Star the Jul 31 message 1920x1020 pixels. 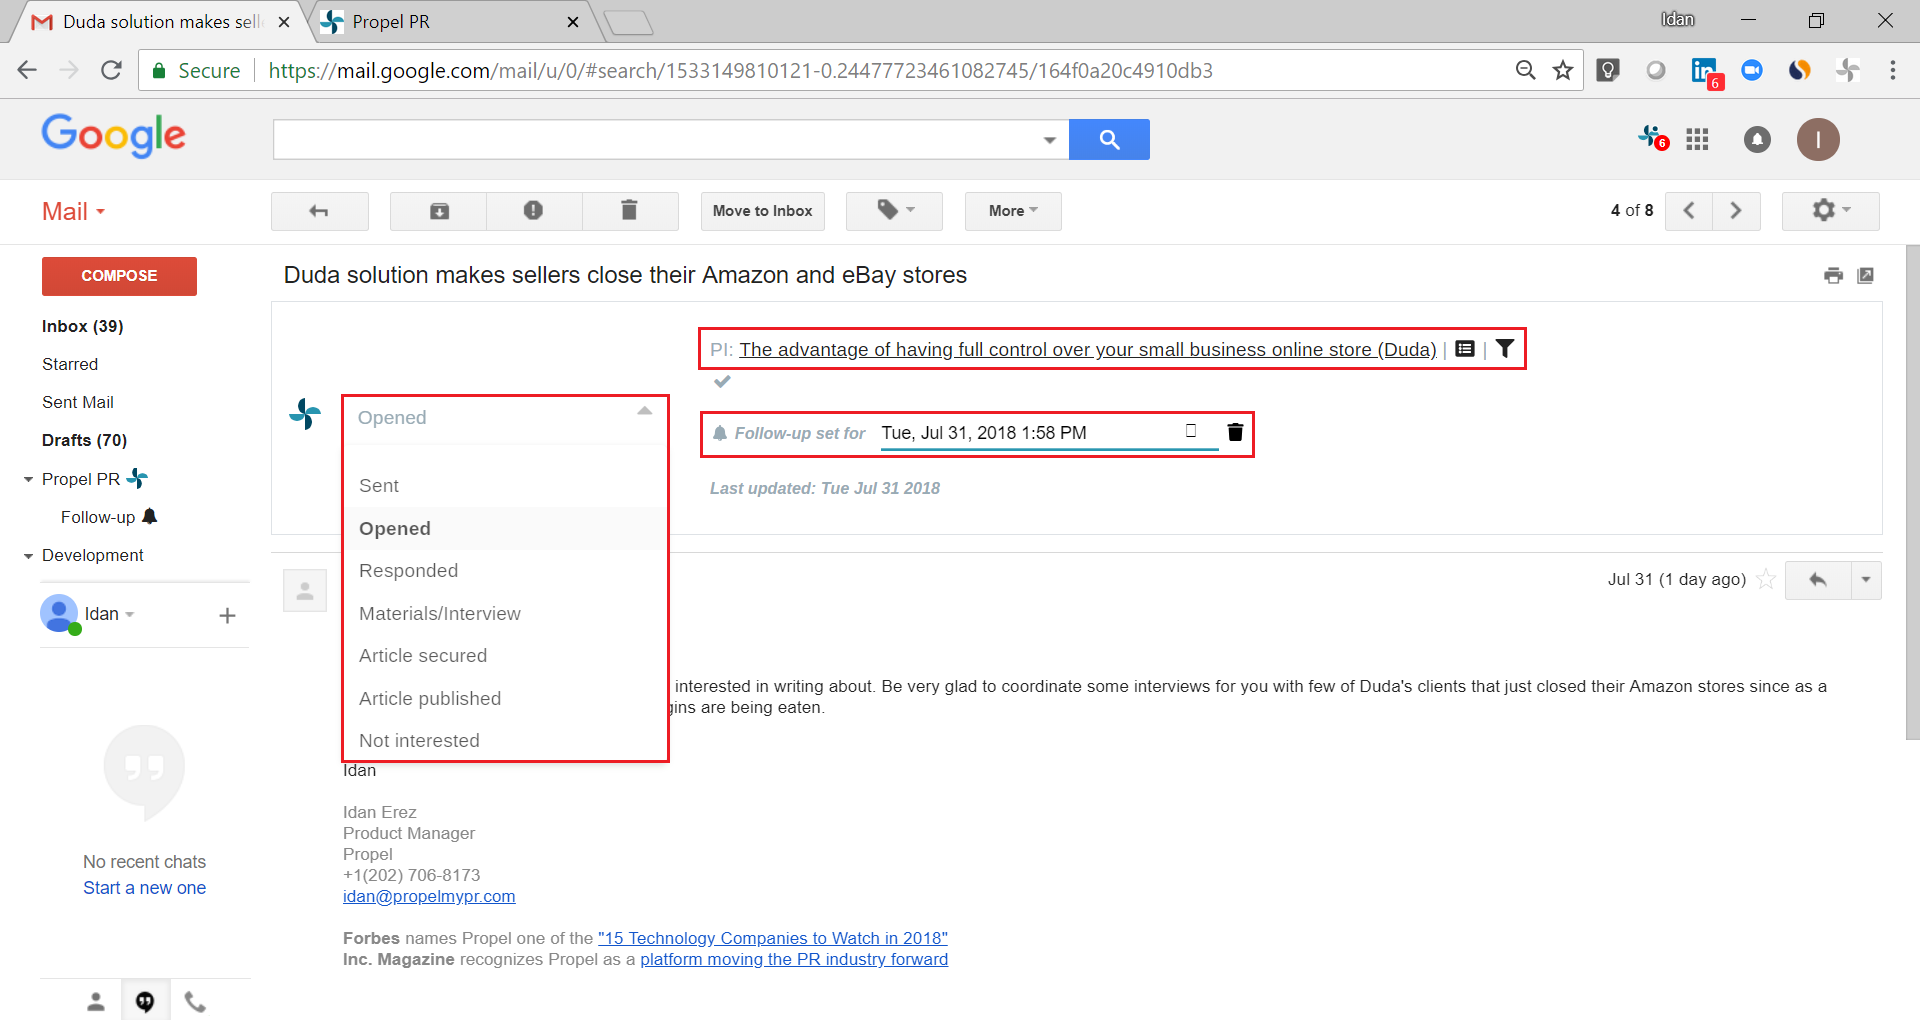pos(1767,579)
